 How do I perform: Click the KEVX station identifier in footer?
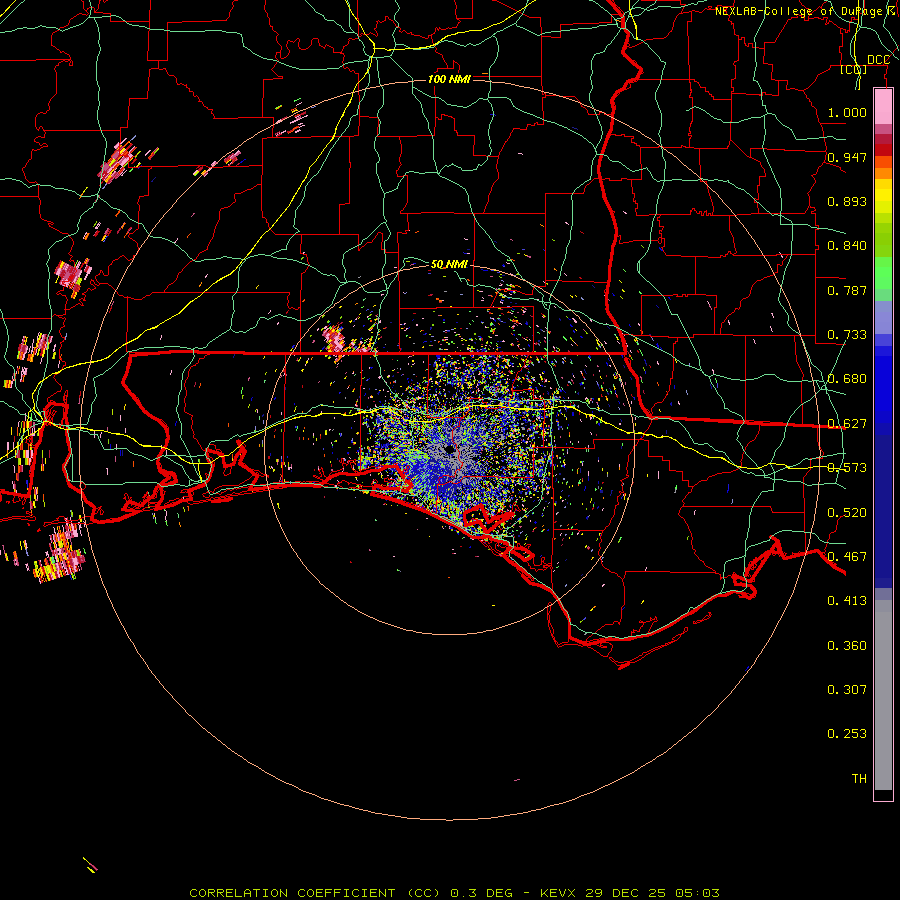[557, 893]
